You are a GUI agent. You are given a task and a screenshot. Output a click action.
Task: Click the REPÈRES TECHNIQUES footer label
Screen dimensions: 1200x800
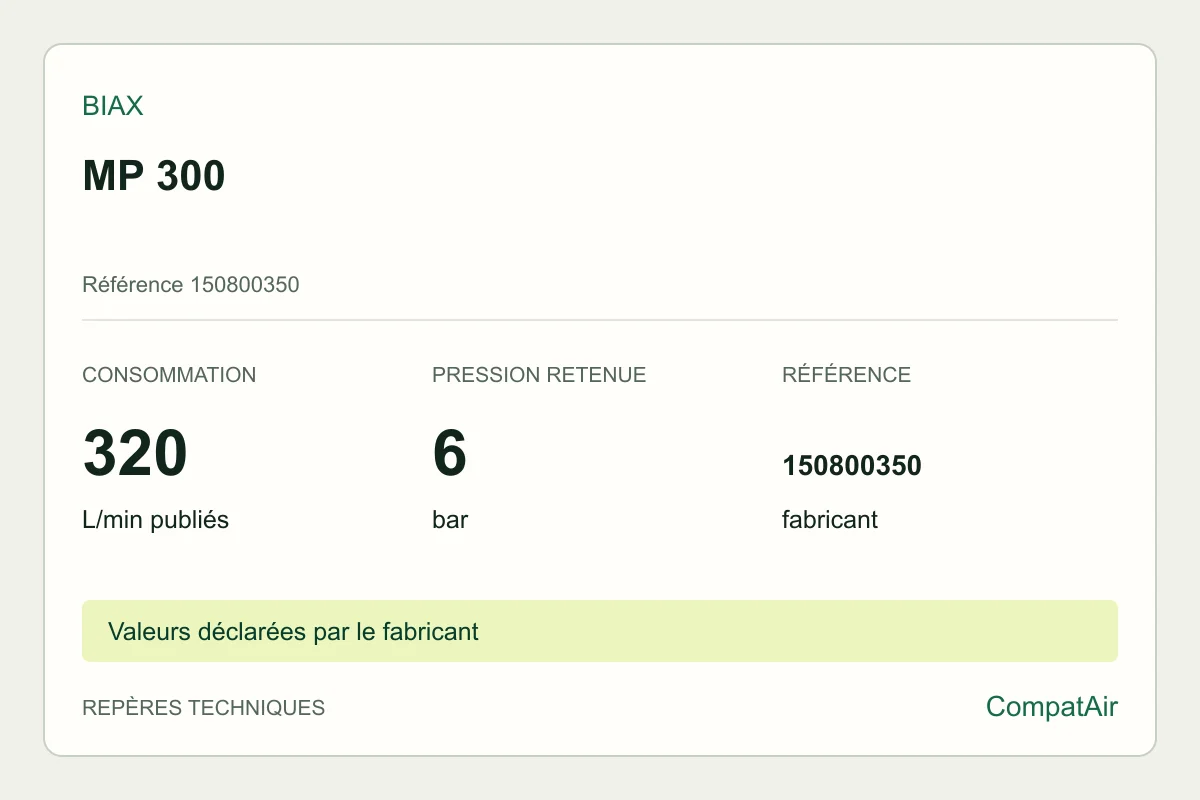tap(204, 708)
